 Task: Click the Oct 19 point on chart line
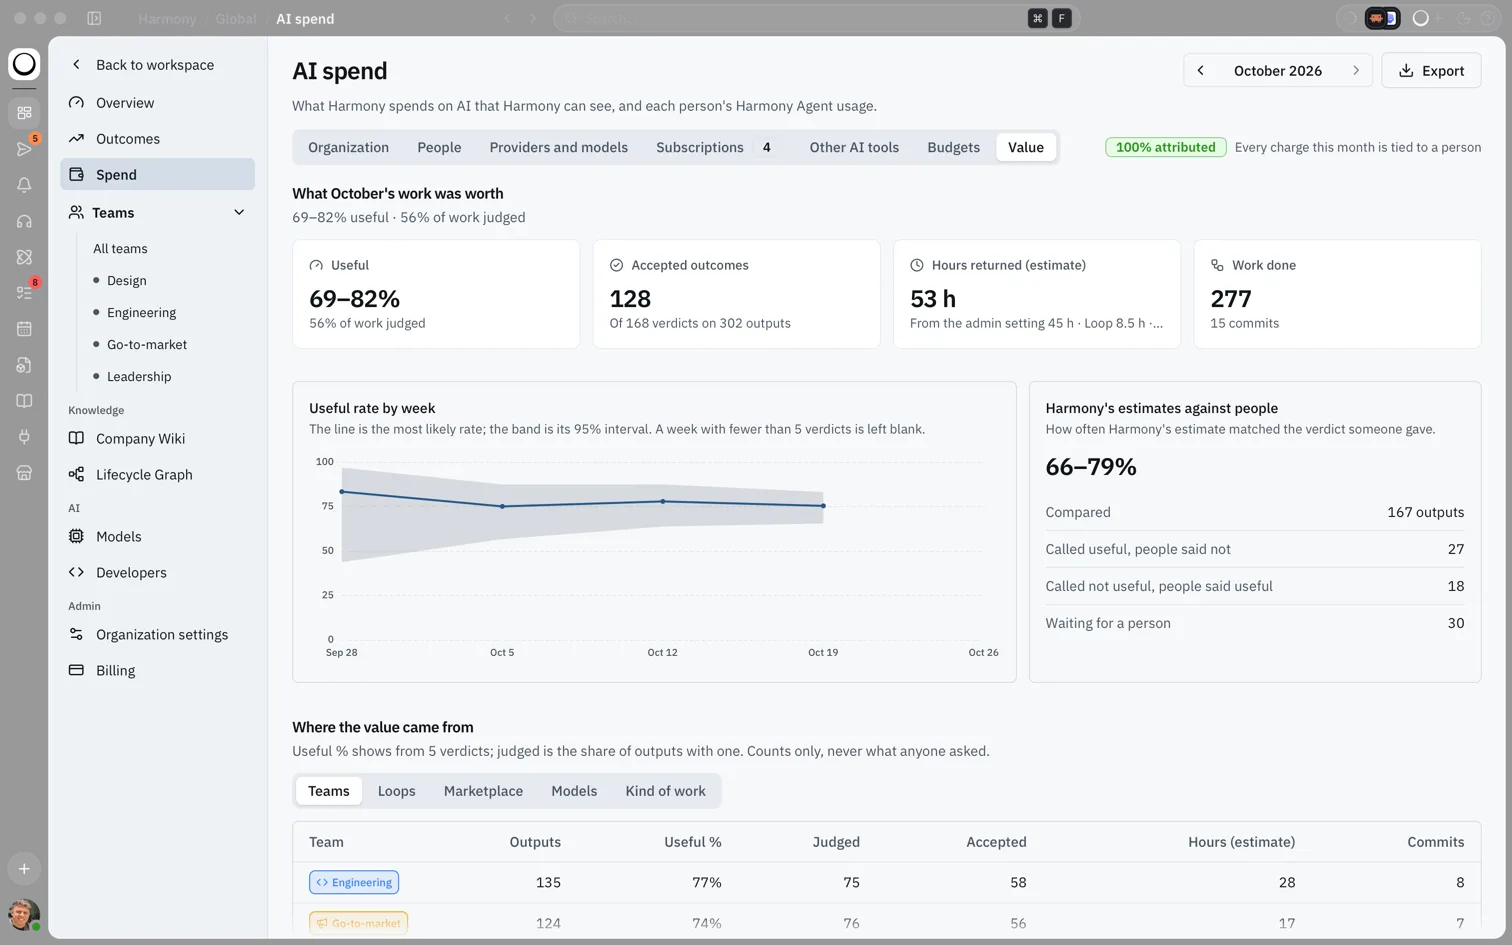[823, 506]
